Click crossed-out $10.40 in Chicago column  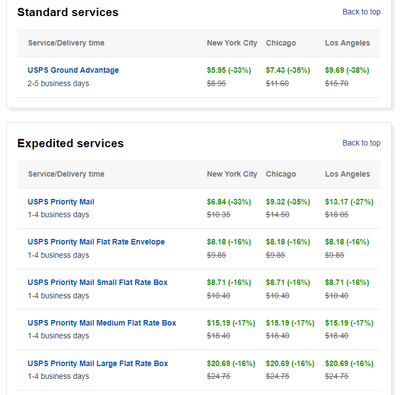[x=277, y=296]
